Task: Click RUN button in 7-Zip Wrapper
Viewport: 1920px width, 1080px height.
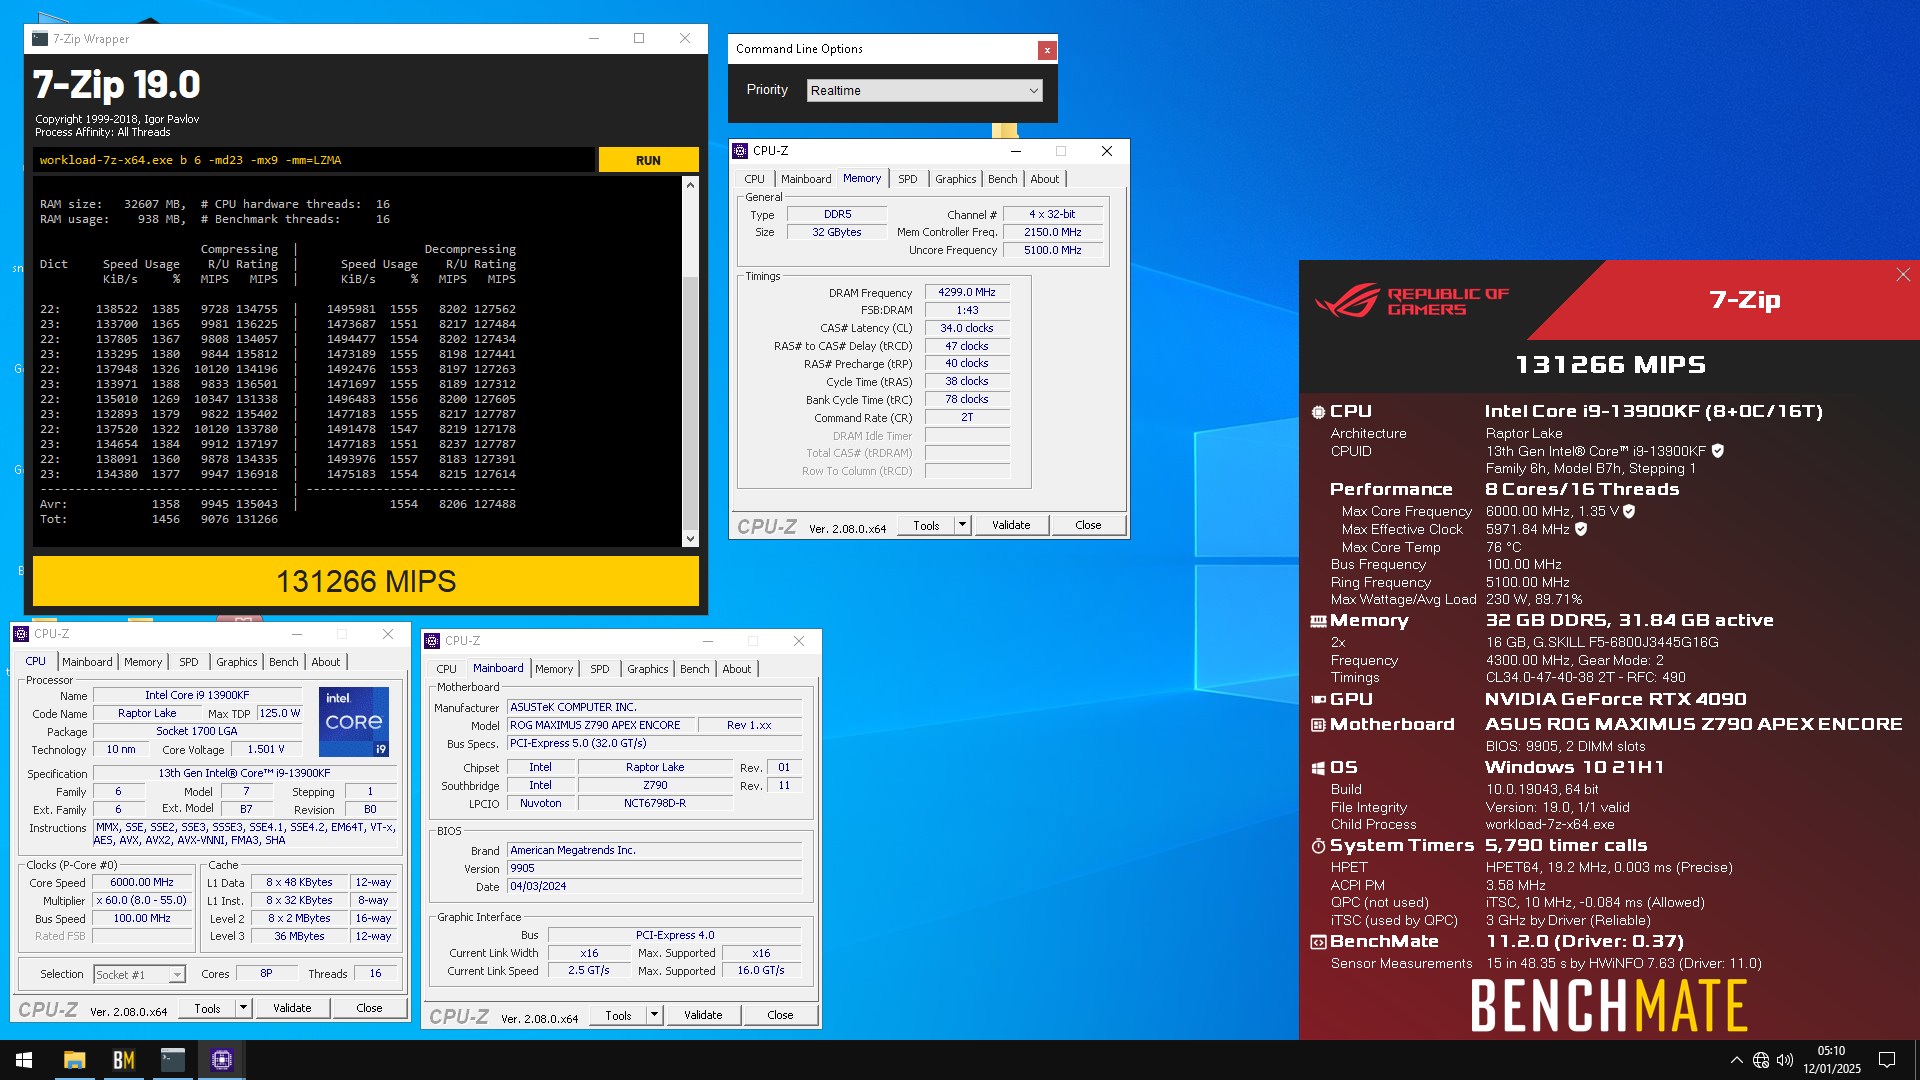Action: 648,160
